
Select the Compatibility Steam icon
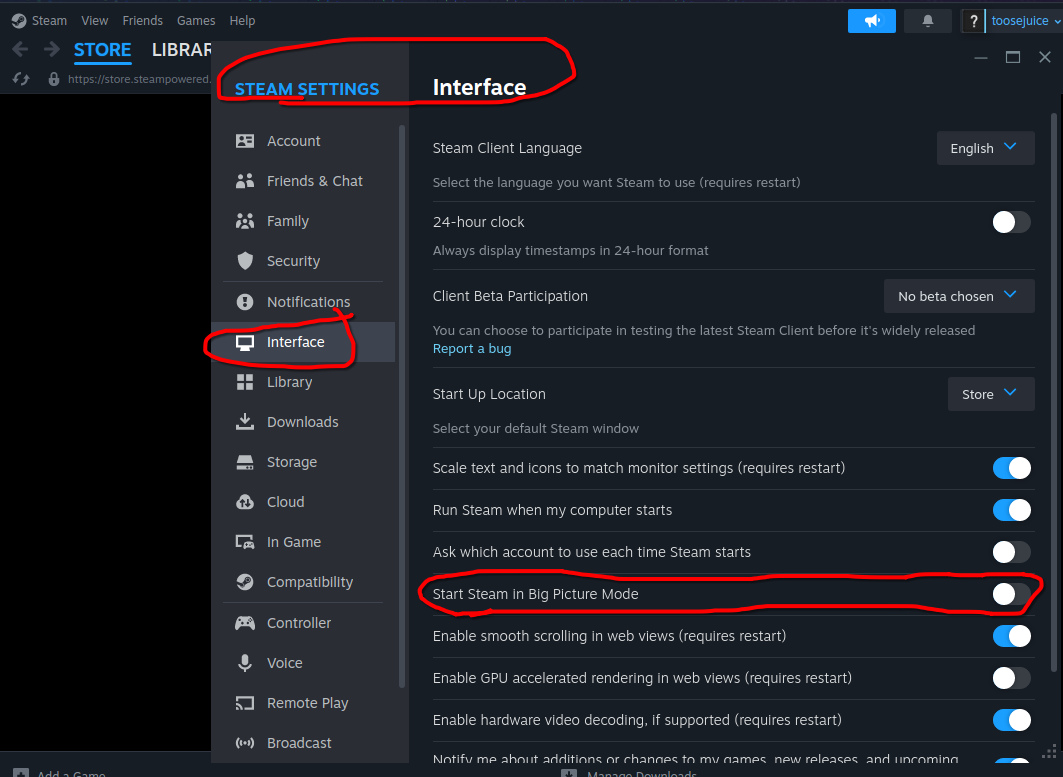click(x=245, y=582)
